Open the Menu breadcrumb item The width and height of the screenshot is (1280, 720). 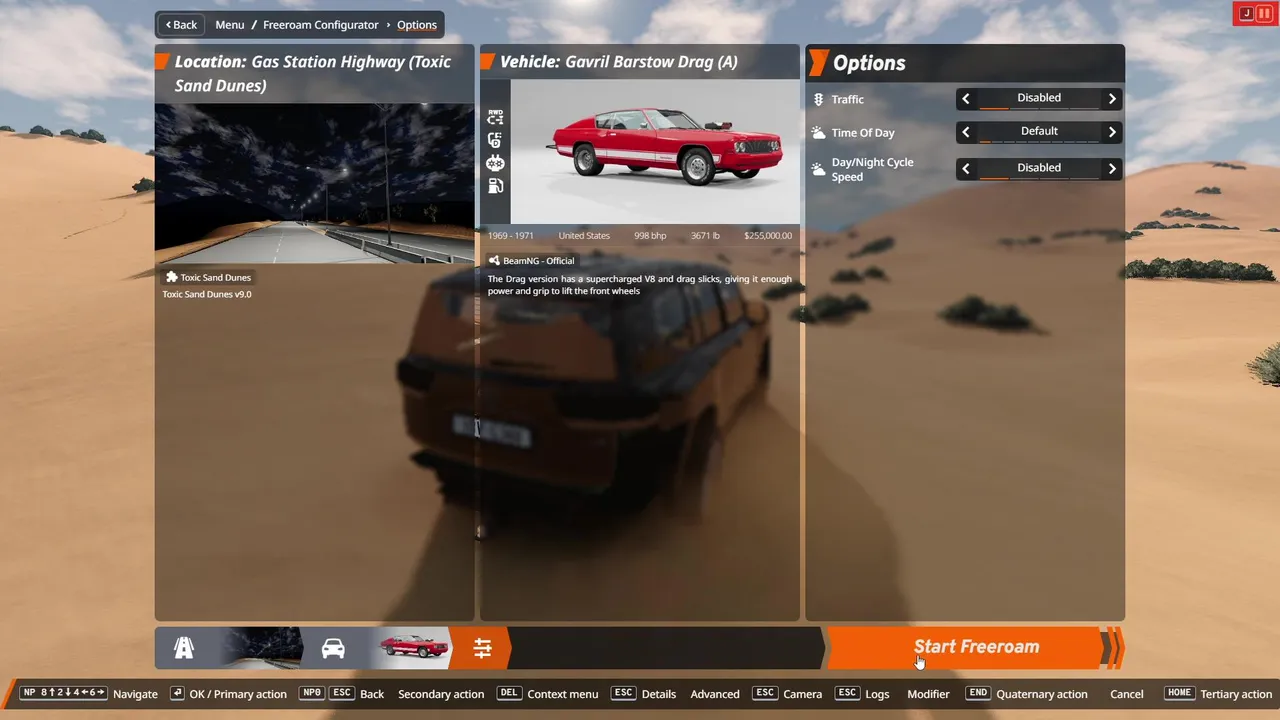(x=230, y=25)
